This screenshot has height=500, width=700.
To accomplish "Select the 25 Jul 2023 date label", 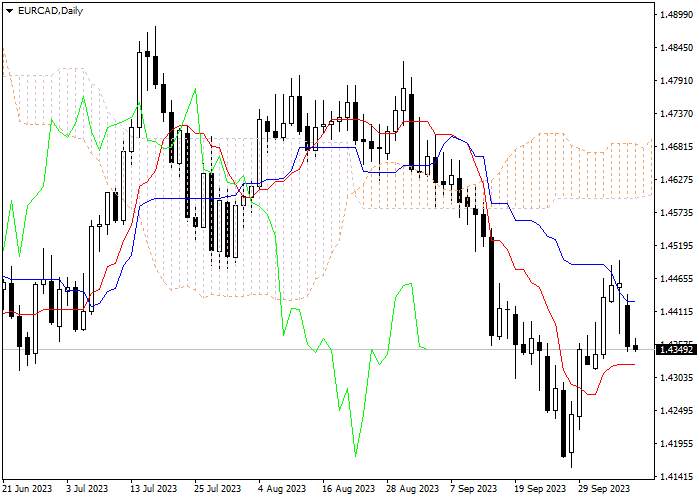I will click(217, 489).
